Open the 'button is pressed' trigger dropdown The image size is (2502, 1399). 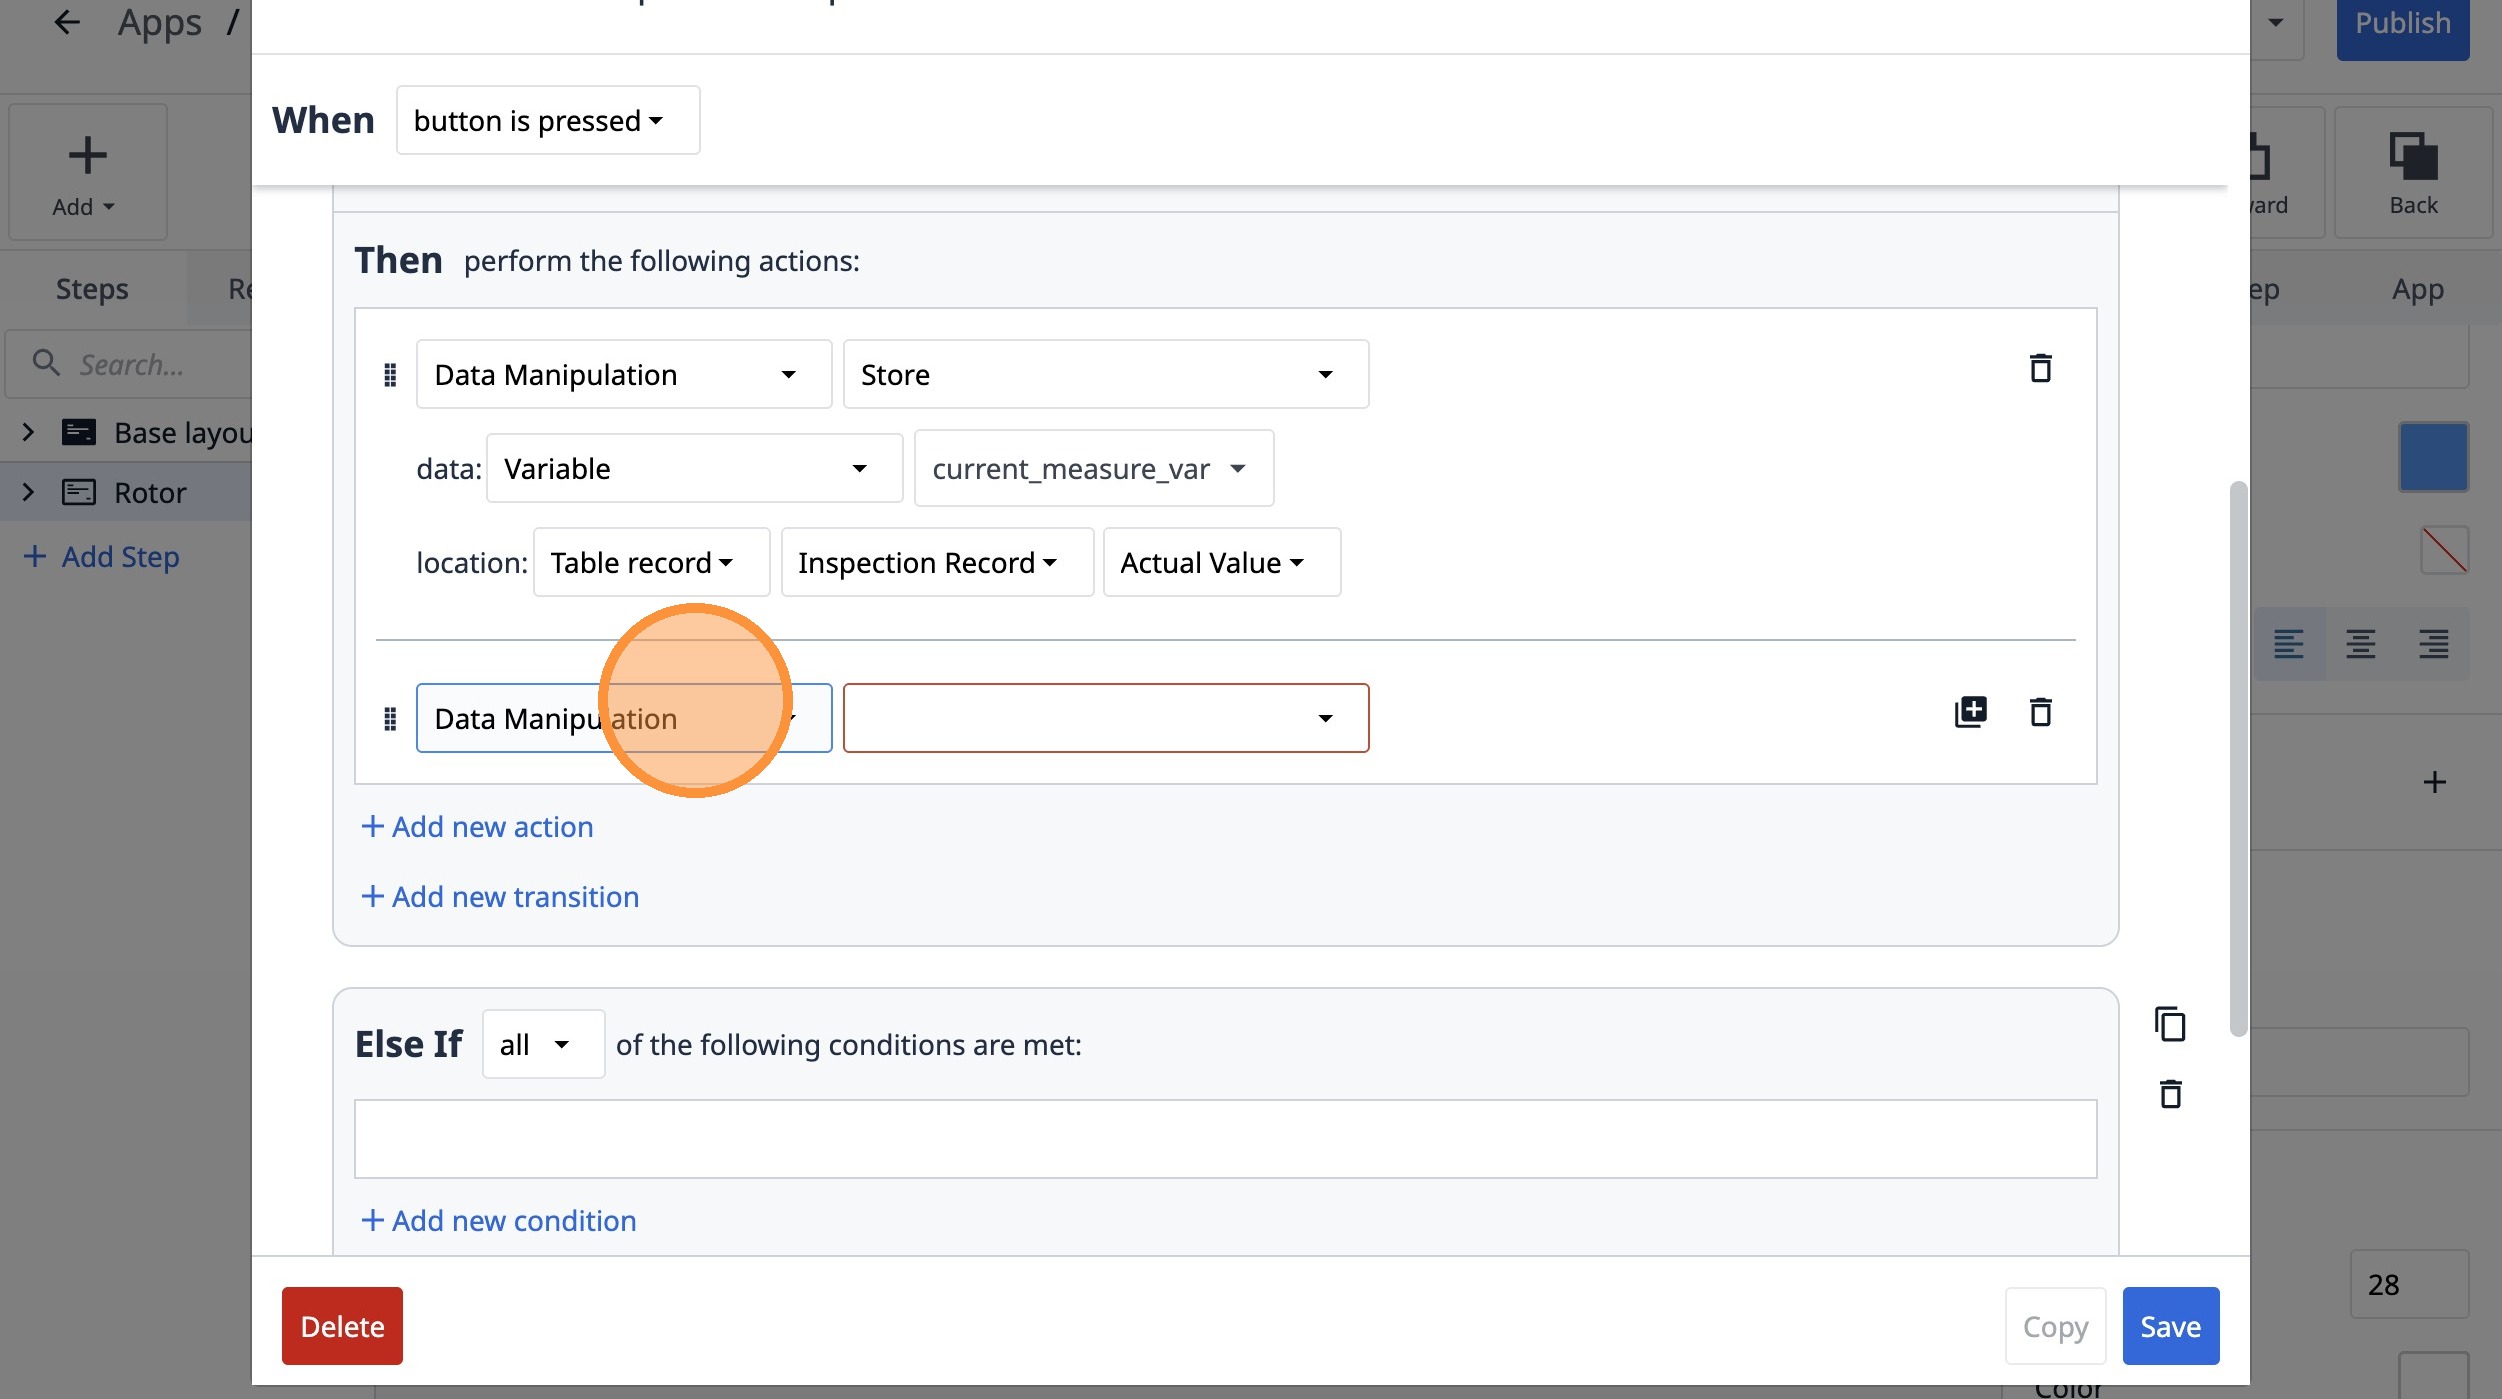click(x=548, y=120)
